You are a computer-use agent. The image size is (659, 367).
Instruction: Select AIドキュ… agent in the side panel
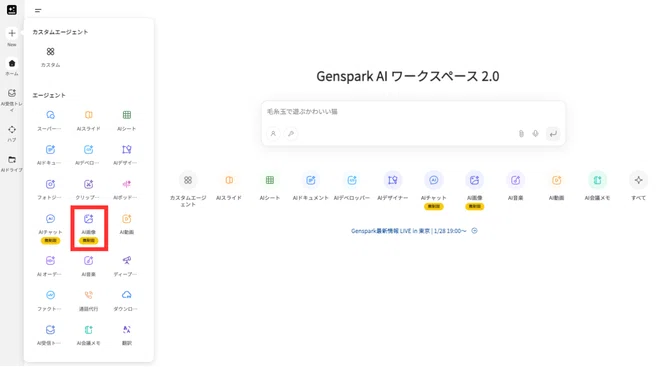tap(50, 155)
